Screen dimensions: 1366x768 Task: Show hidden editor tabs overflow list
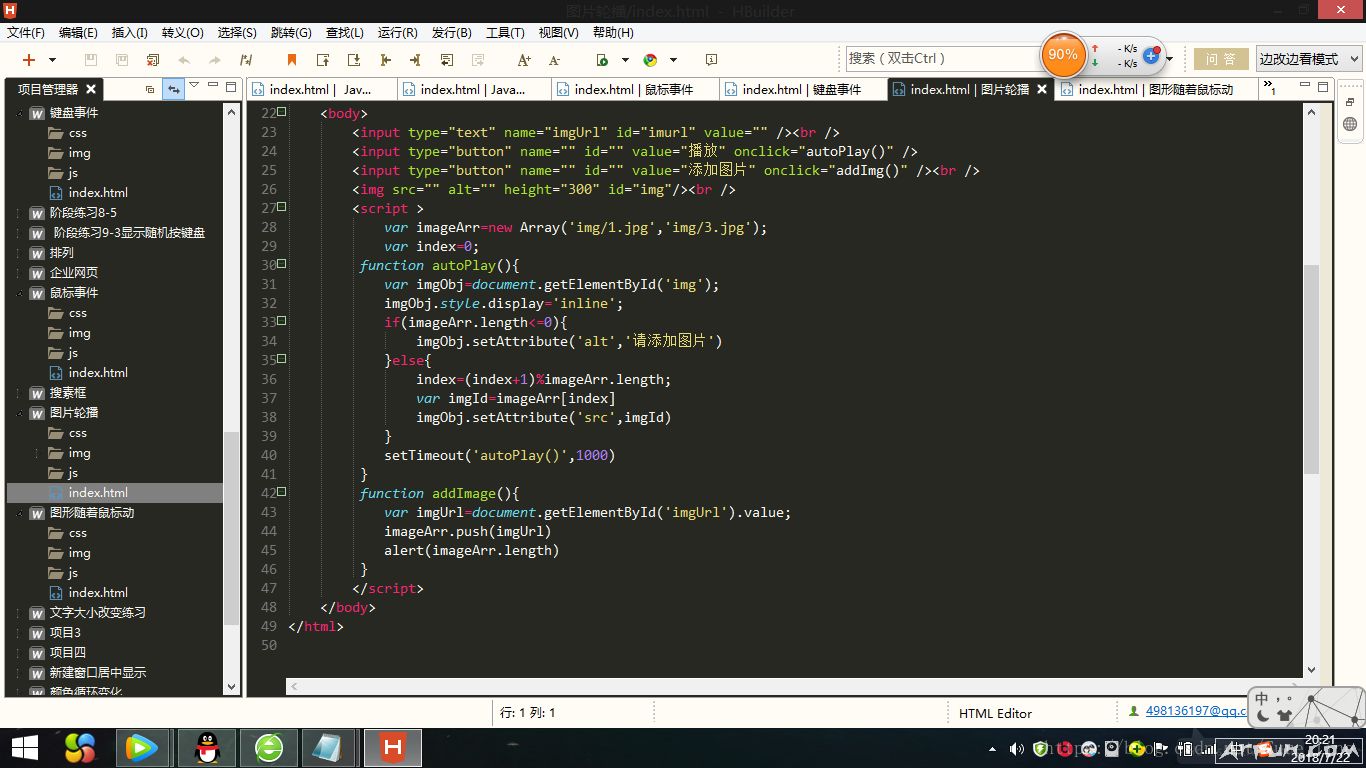(x=1270, y=89)
